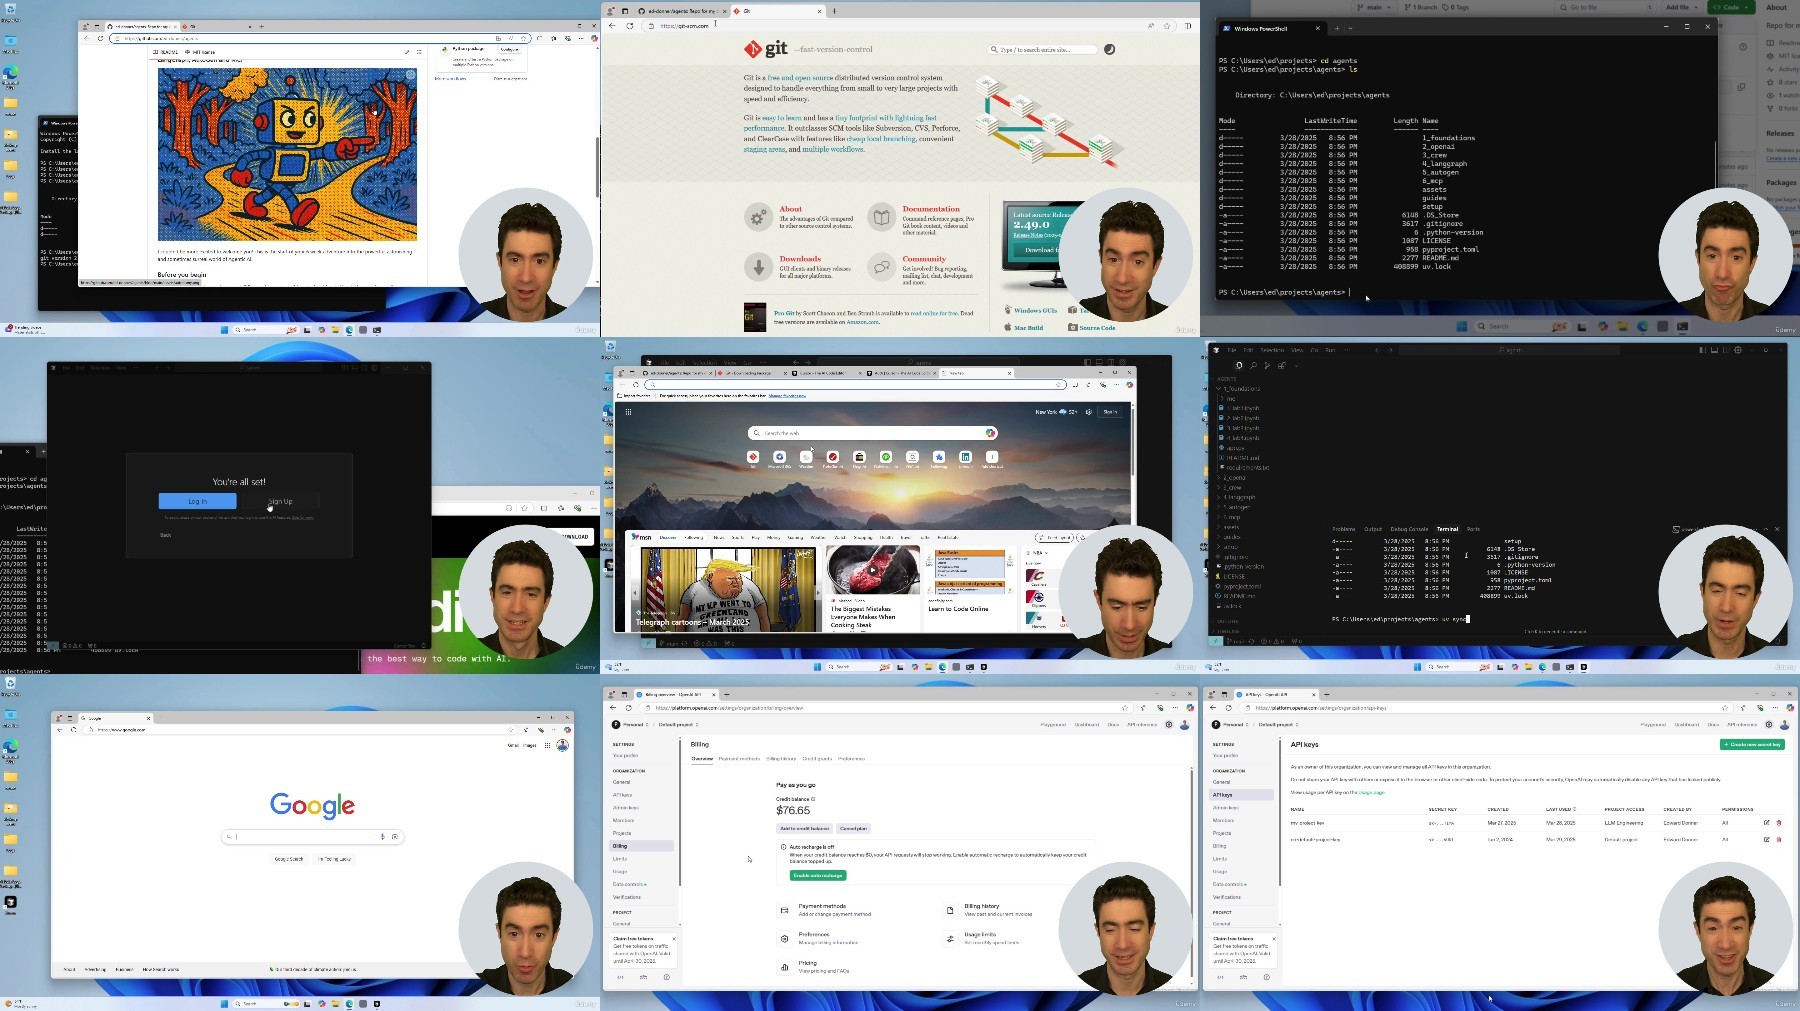Click Enable auto recharge button
The width and height of the screenshot is (1800, 1011).
[818, 875]
